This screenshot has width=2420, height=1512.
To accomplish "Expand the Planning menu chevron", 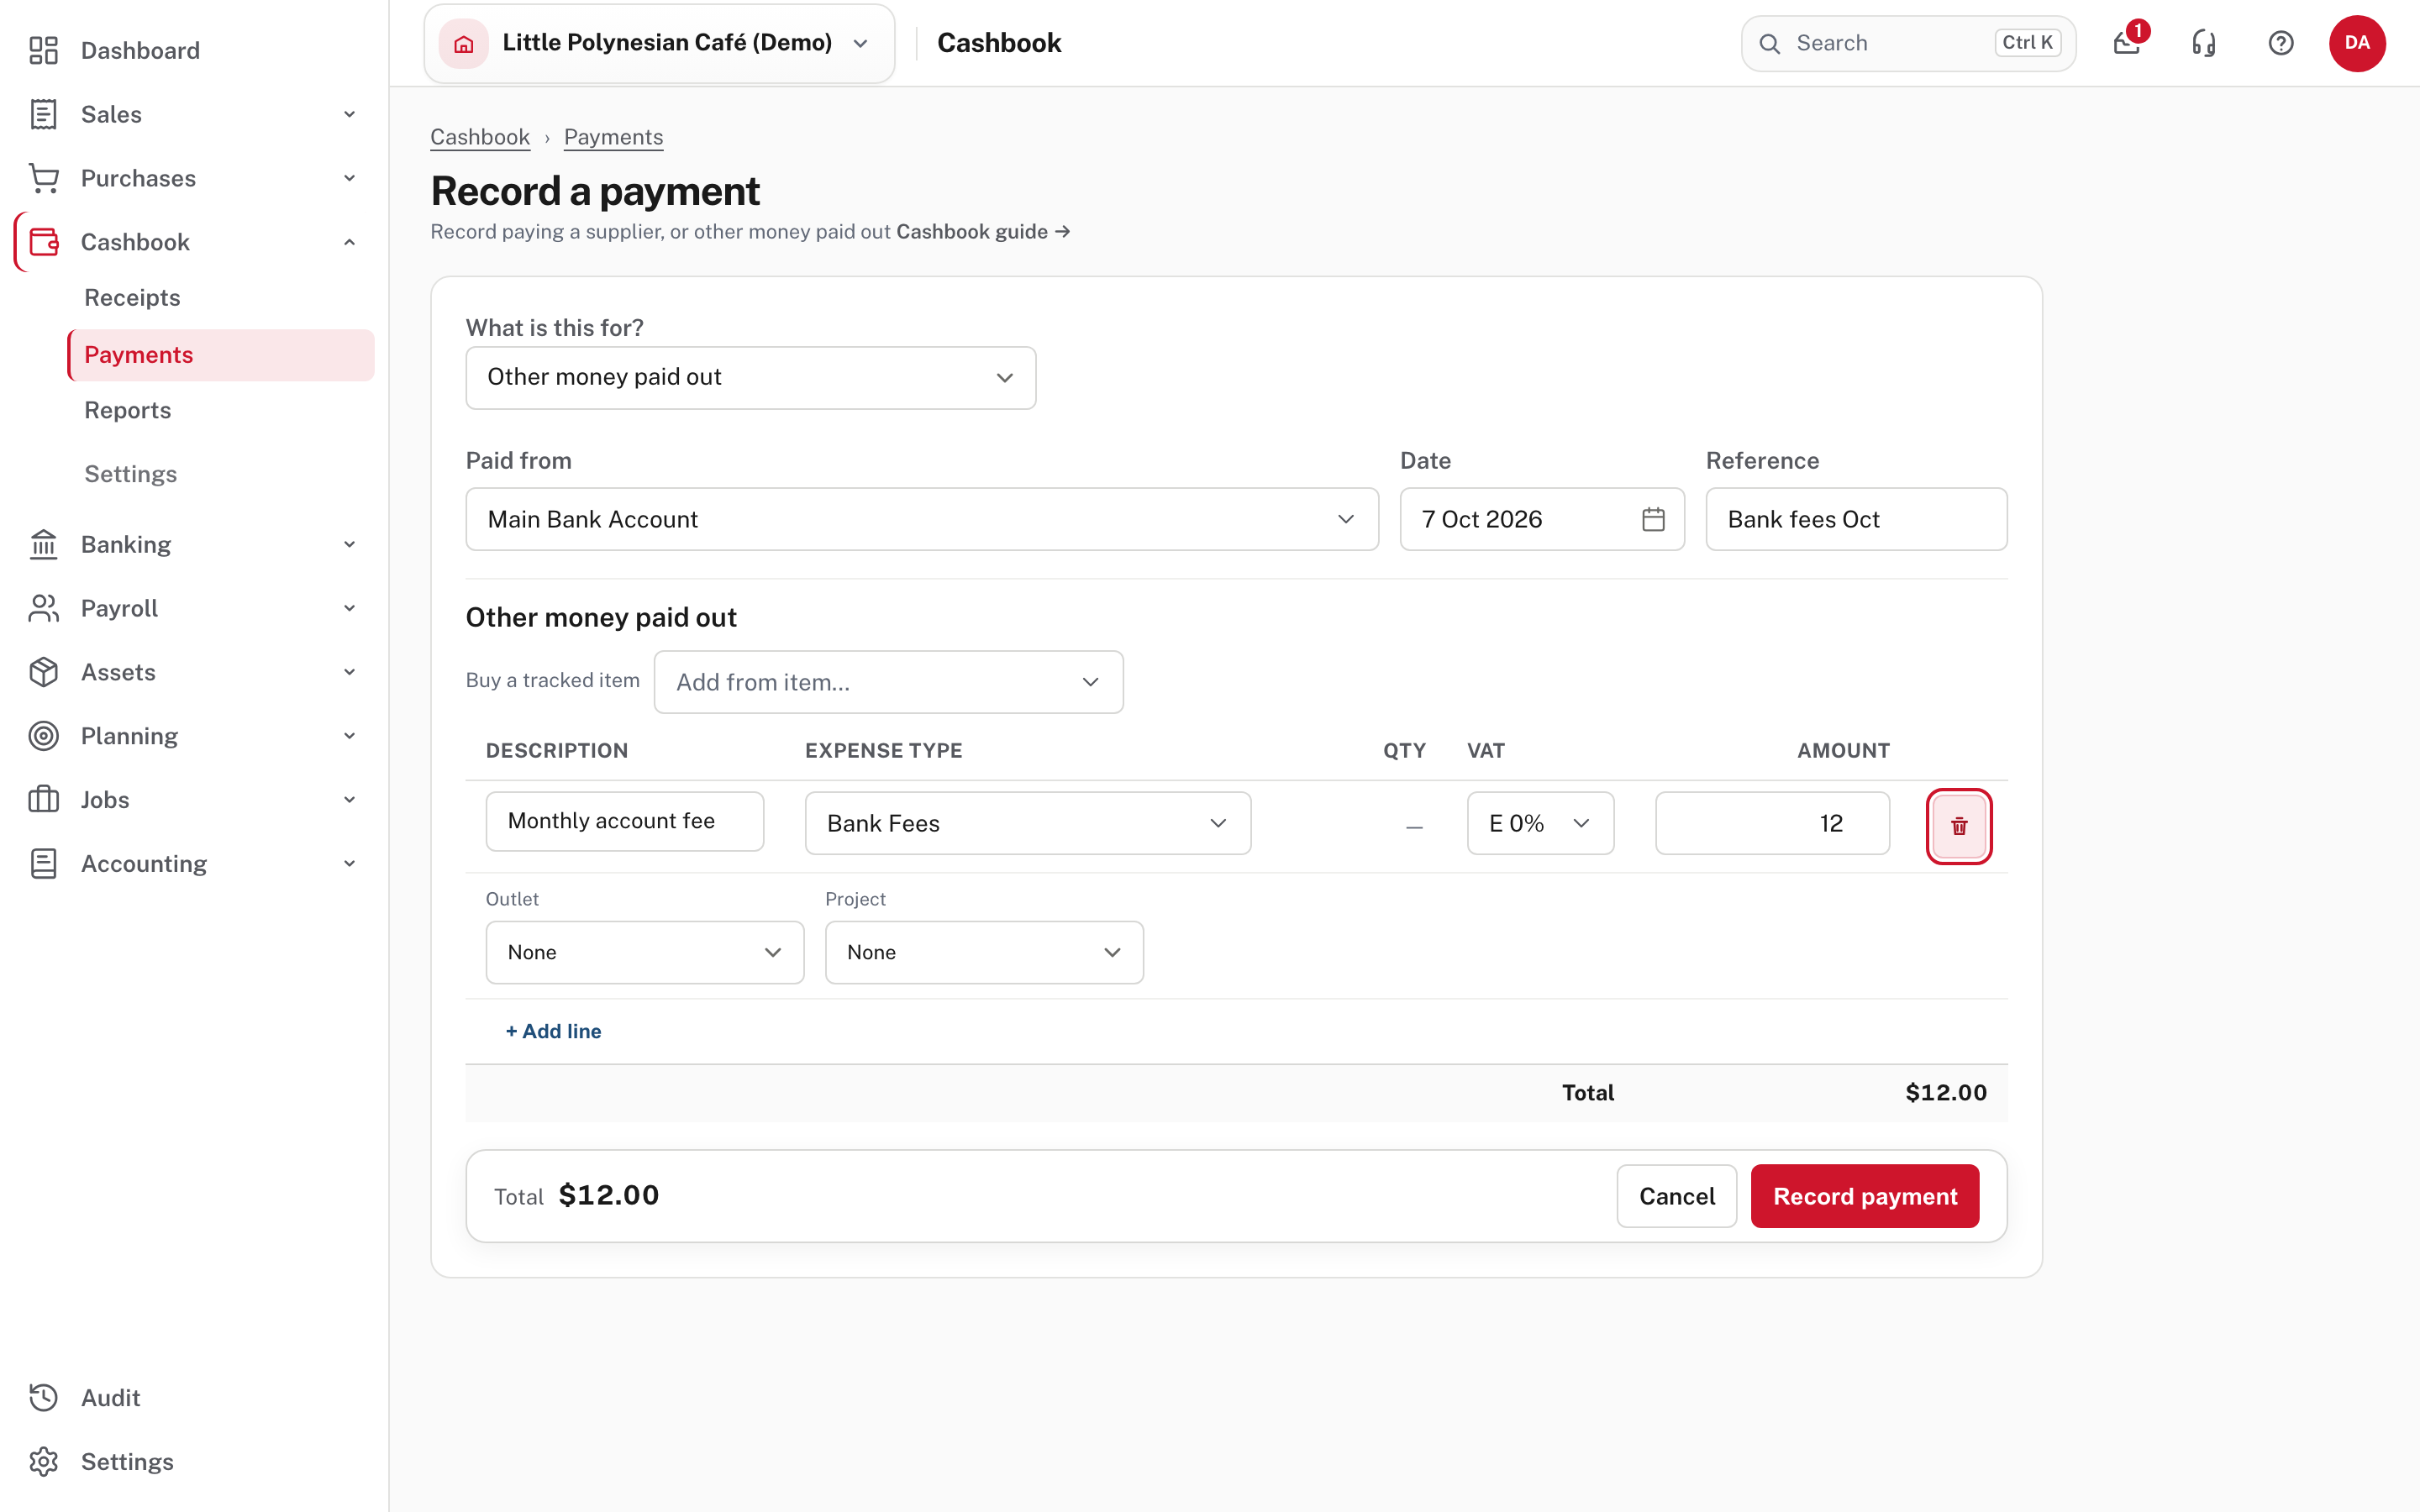I will tap(349, 736).
